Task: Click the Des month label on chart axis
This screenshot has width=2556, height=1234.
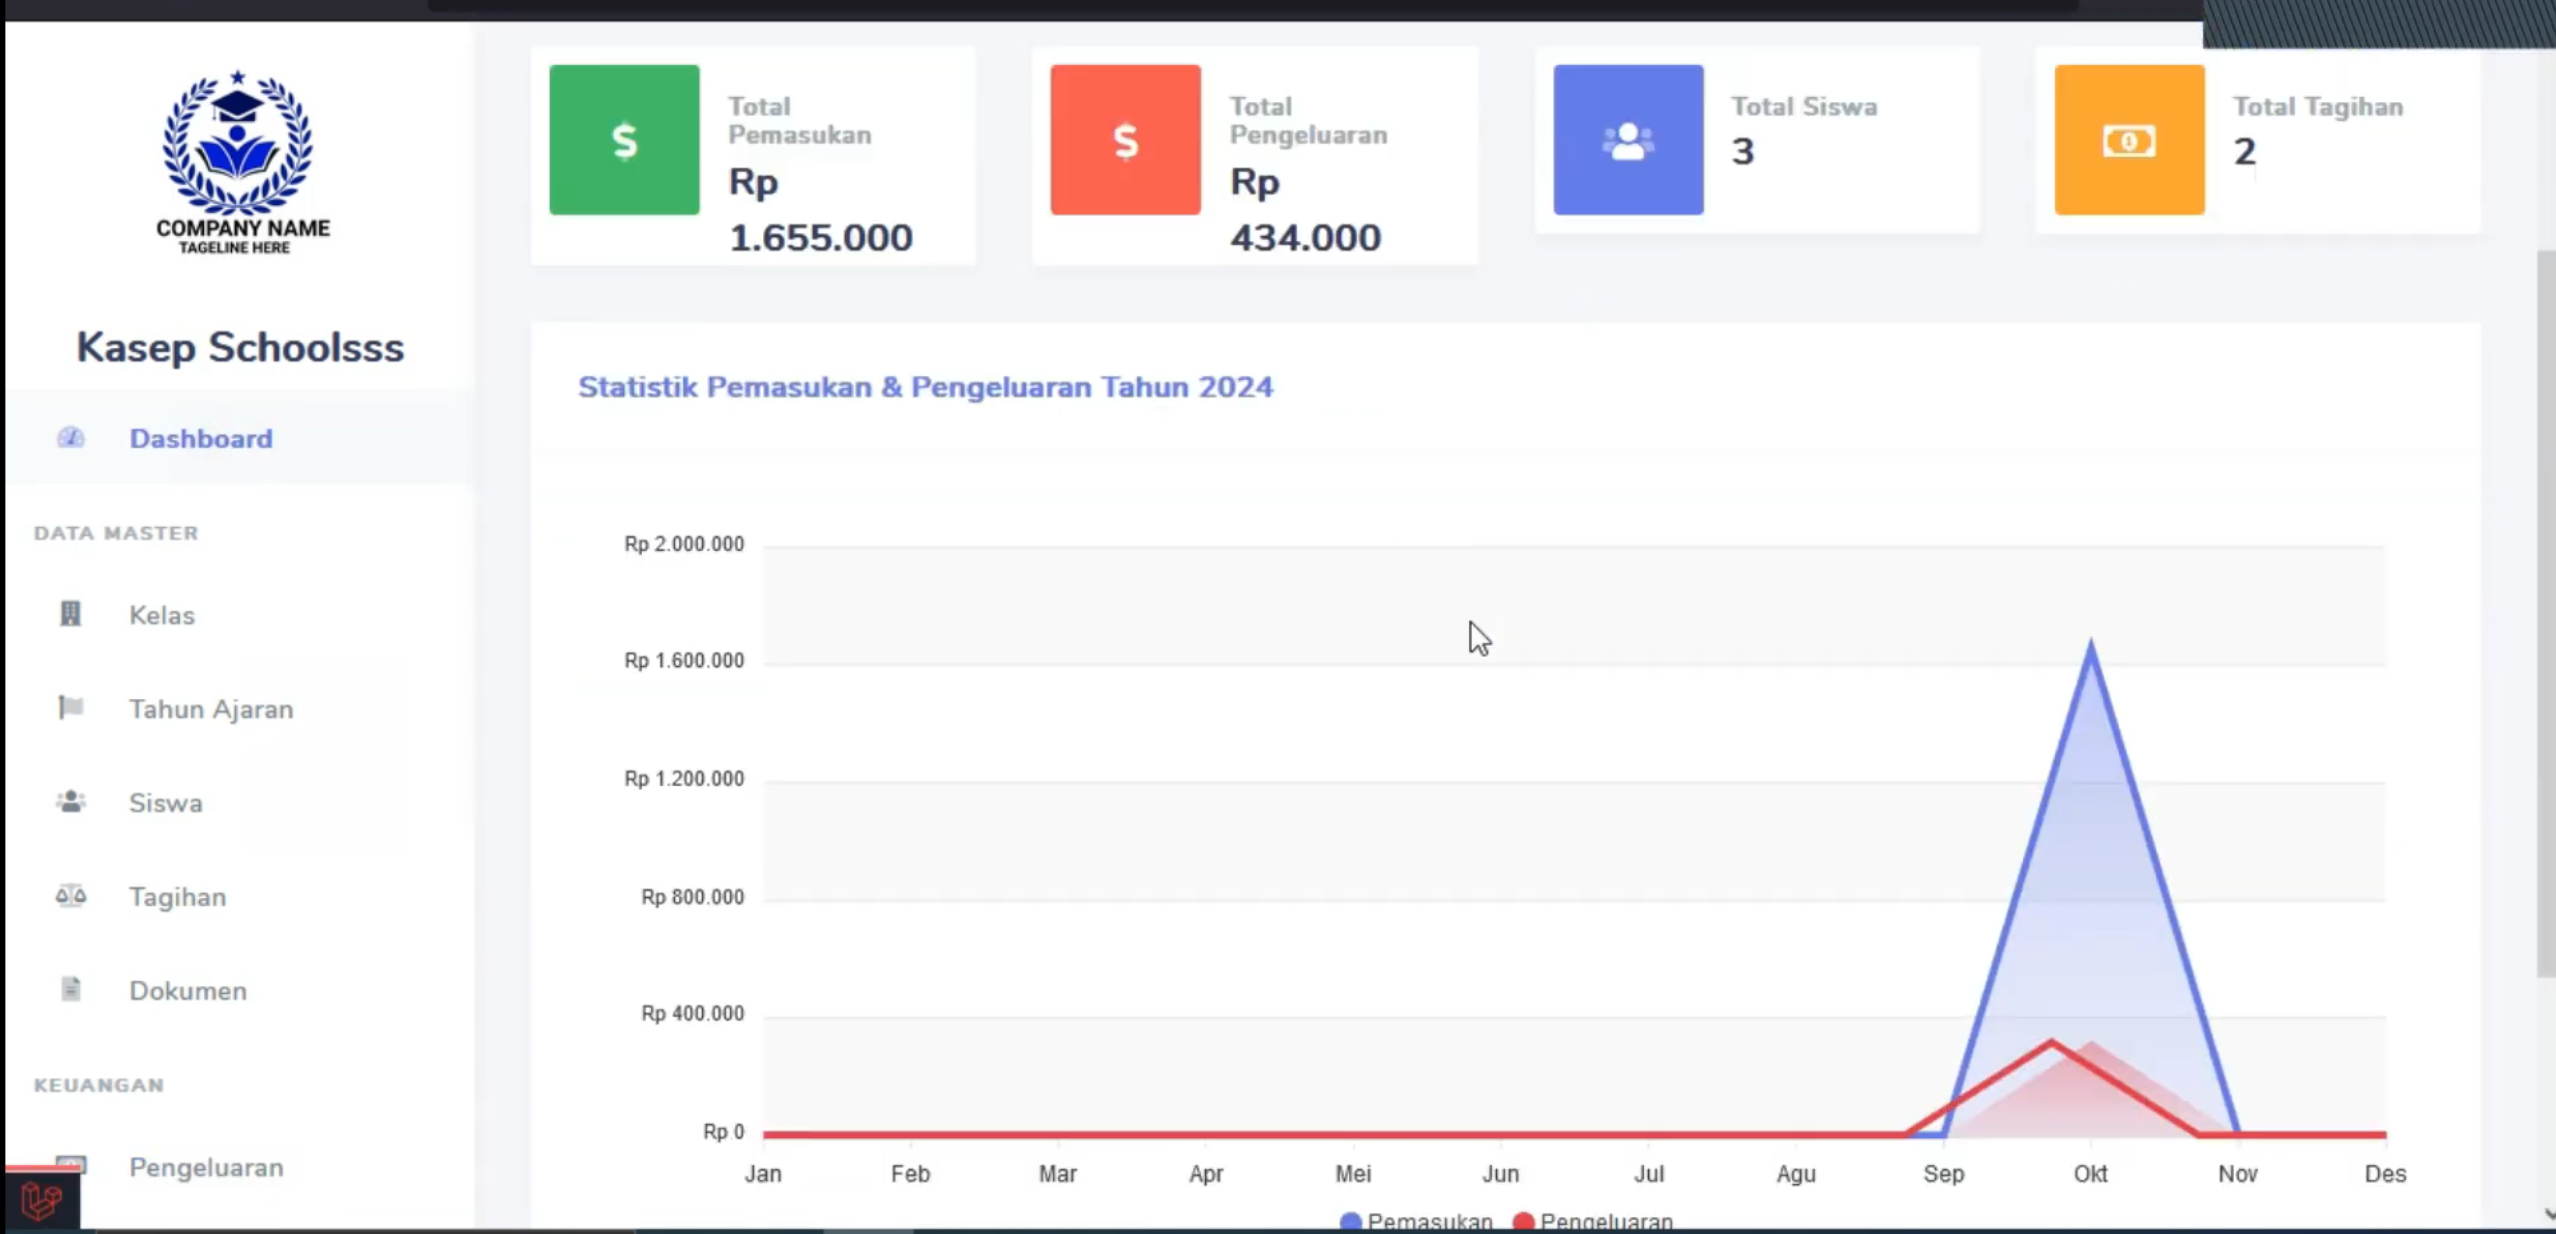Action: tap(2385, 1174)
